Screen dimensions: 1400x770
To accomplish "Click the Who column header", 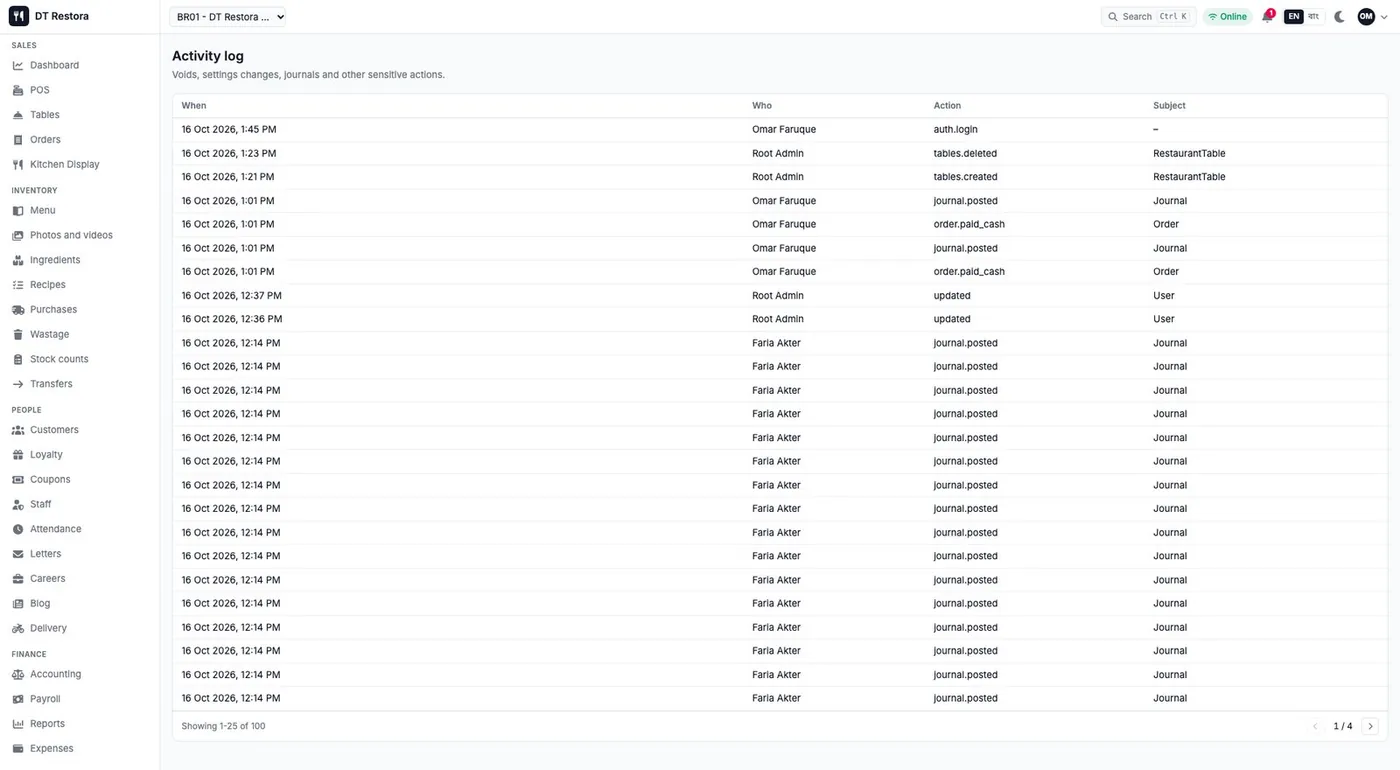I will [x=762, y=106].
